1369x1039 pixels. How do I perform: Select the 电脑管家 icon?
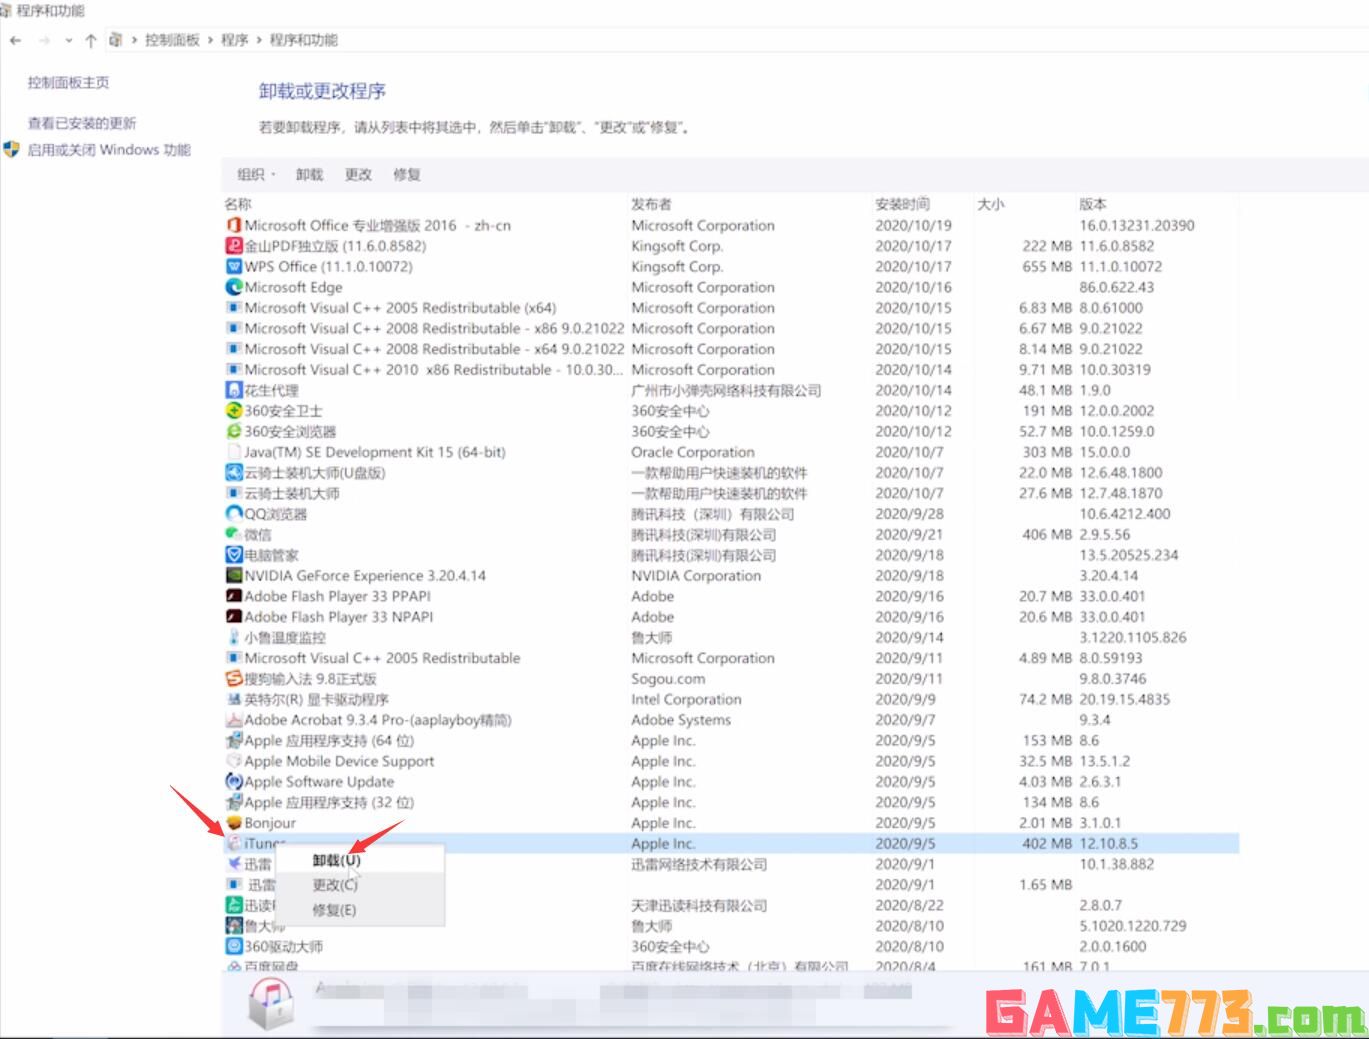pyautogui.click(x=234, y=555)
